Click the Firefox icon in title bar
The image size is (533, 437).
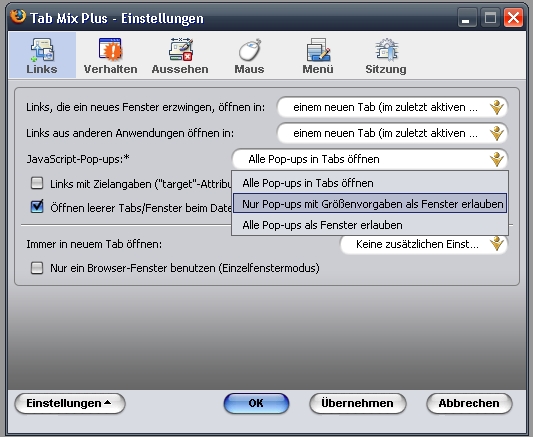(x=18, y=17)
